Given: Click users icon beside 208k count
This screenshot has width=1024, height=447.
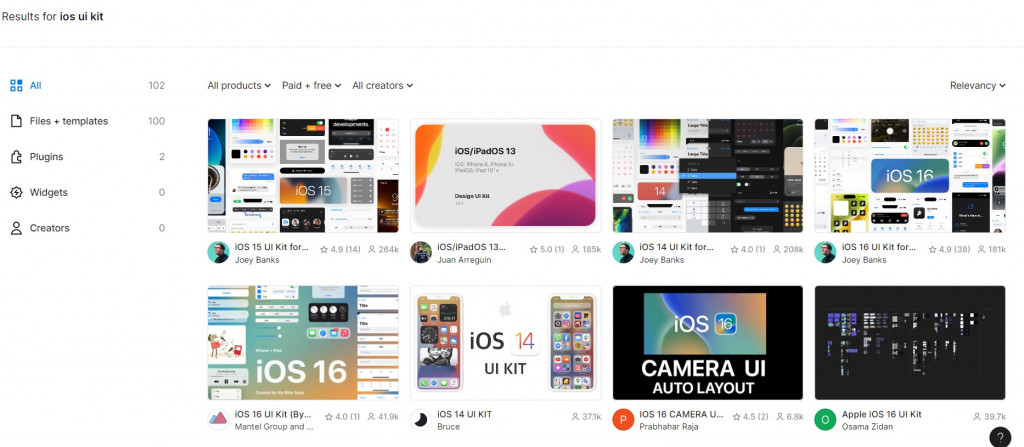Looking at the screenshot, I should (777, 250).
